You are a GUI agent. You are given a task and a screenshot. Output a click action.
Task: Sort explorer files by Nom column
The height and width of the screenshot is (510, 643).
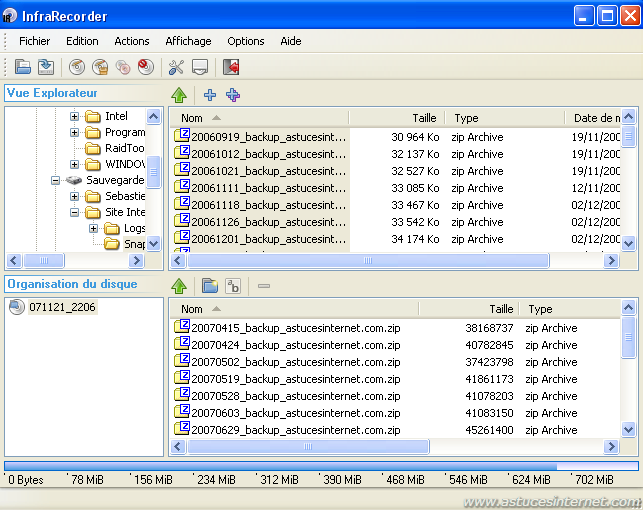(x=259, y=118)
